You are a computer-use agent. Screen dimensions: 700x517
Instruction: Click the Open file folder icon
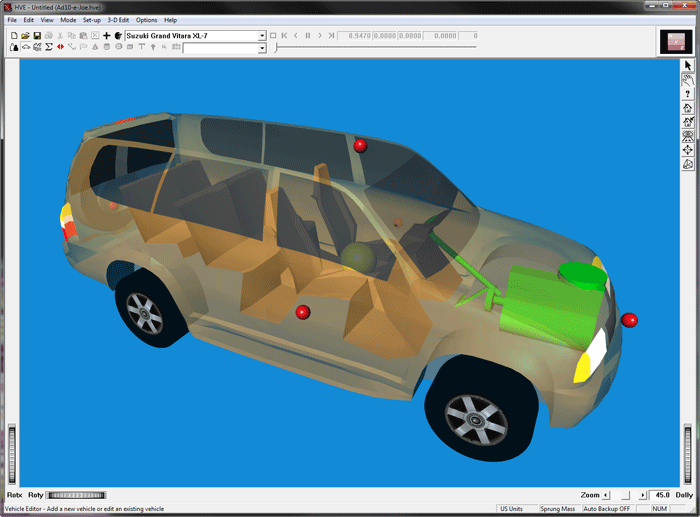pyautogui.click(x=25, y=36)
